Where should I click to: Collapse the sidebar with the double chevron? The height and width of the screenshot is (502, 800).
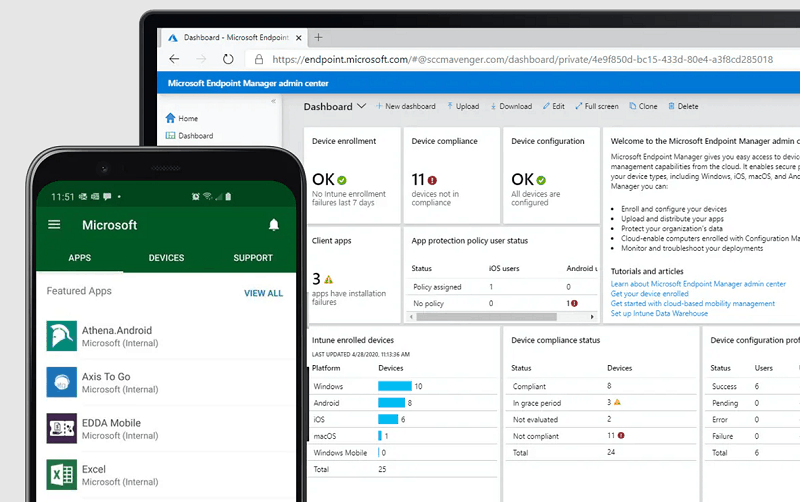273,101
